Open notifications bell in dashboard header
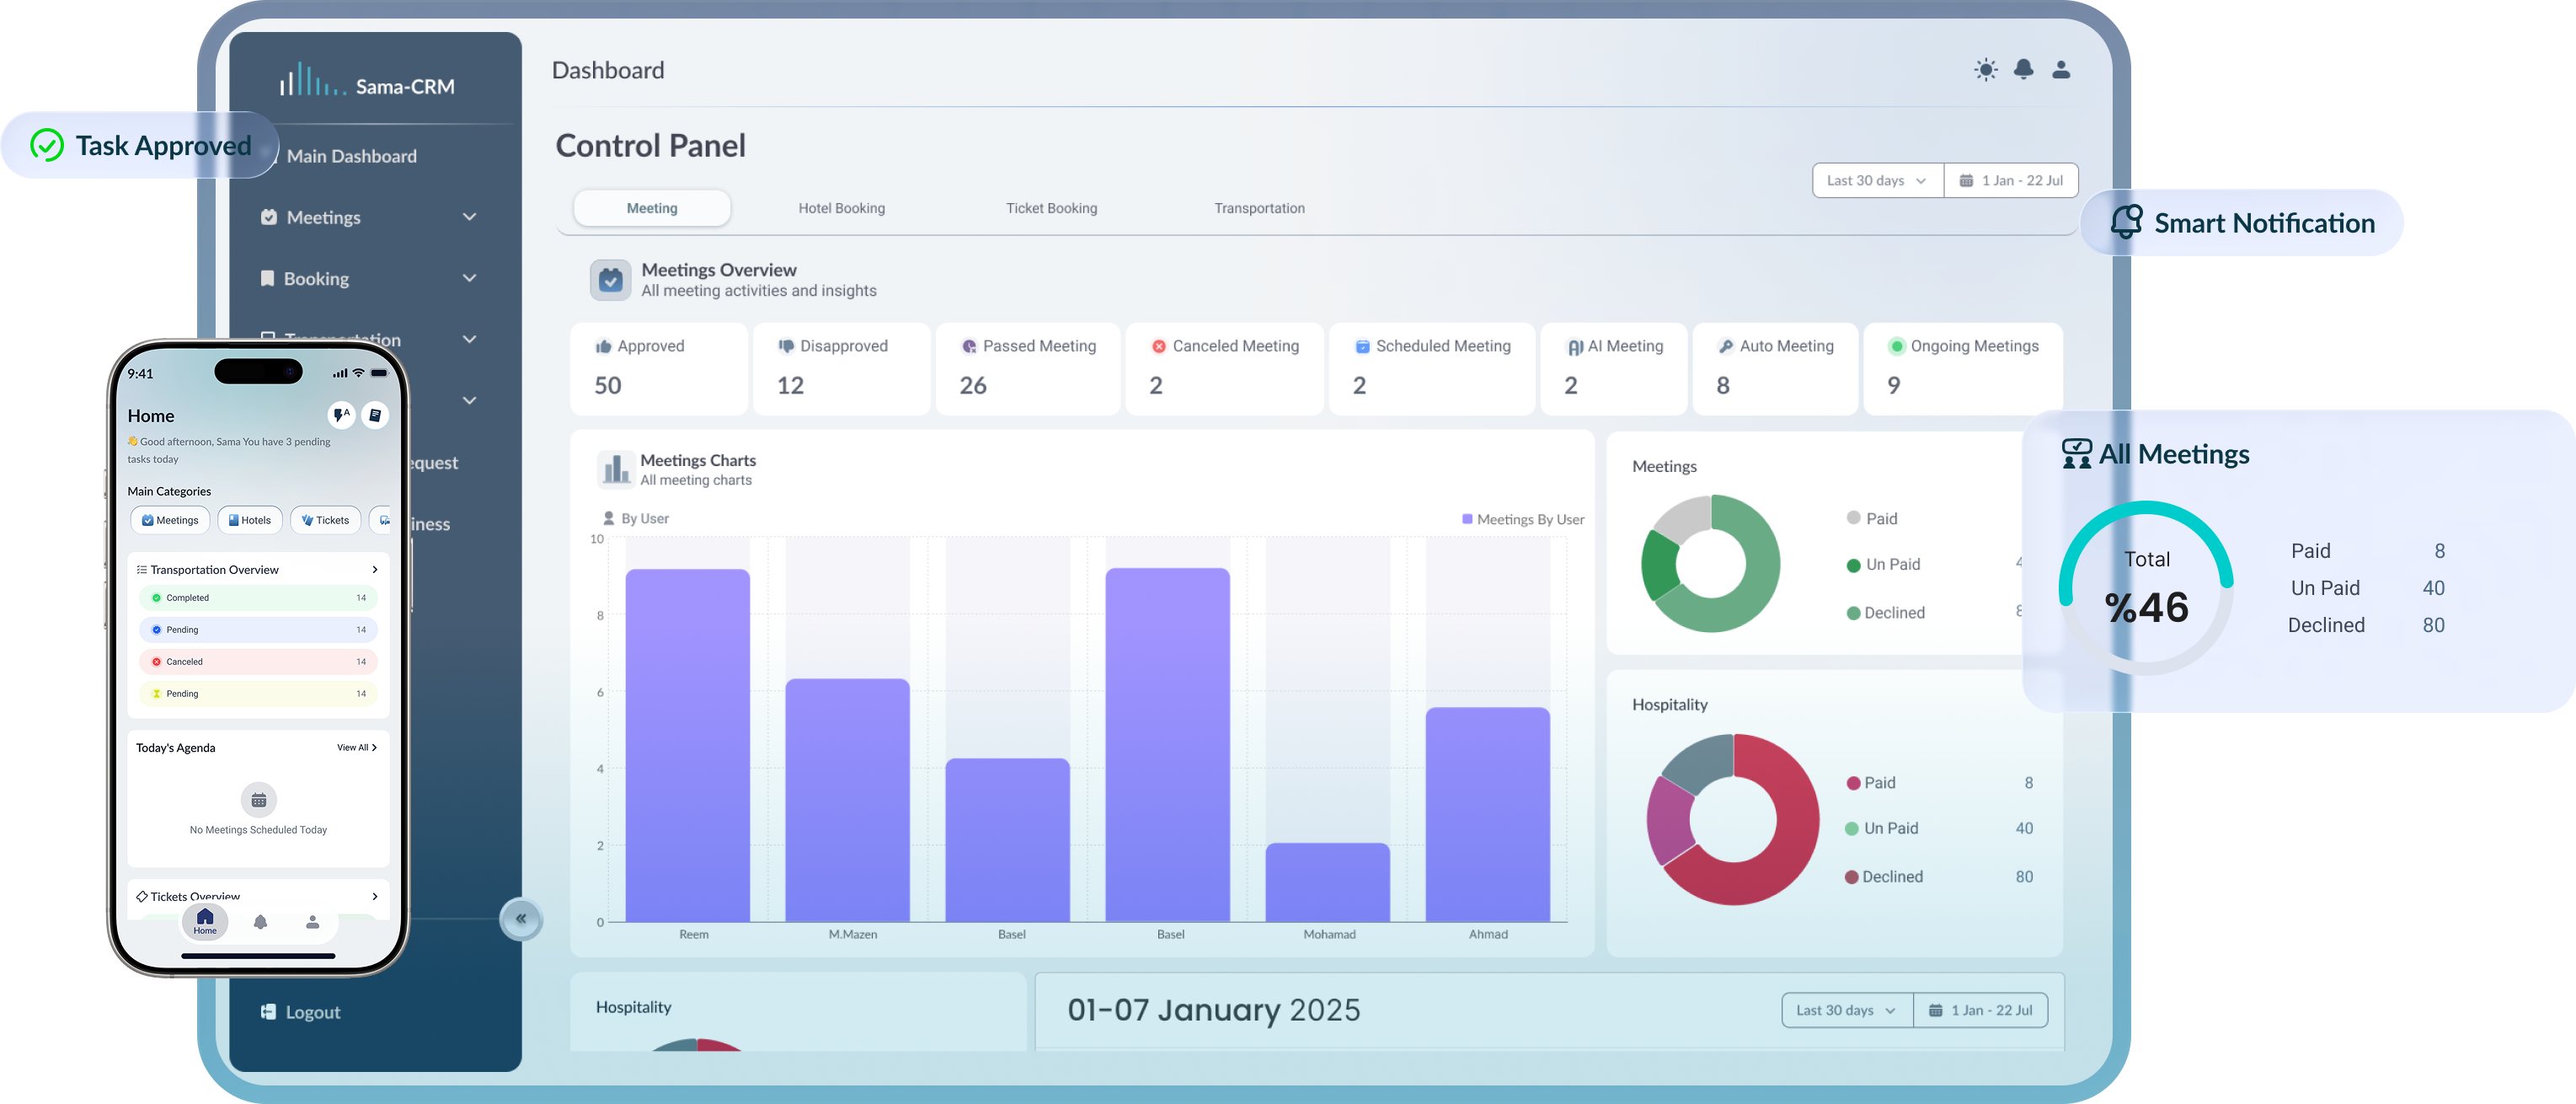The image size is (2576, 1104). (x=2023, y=69)
